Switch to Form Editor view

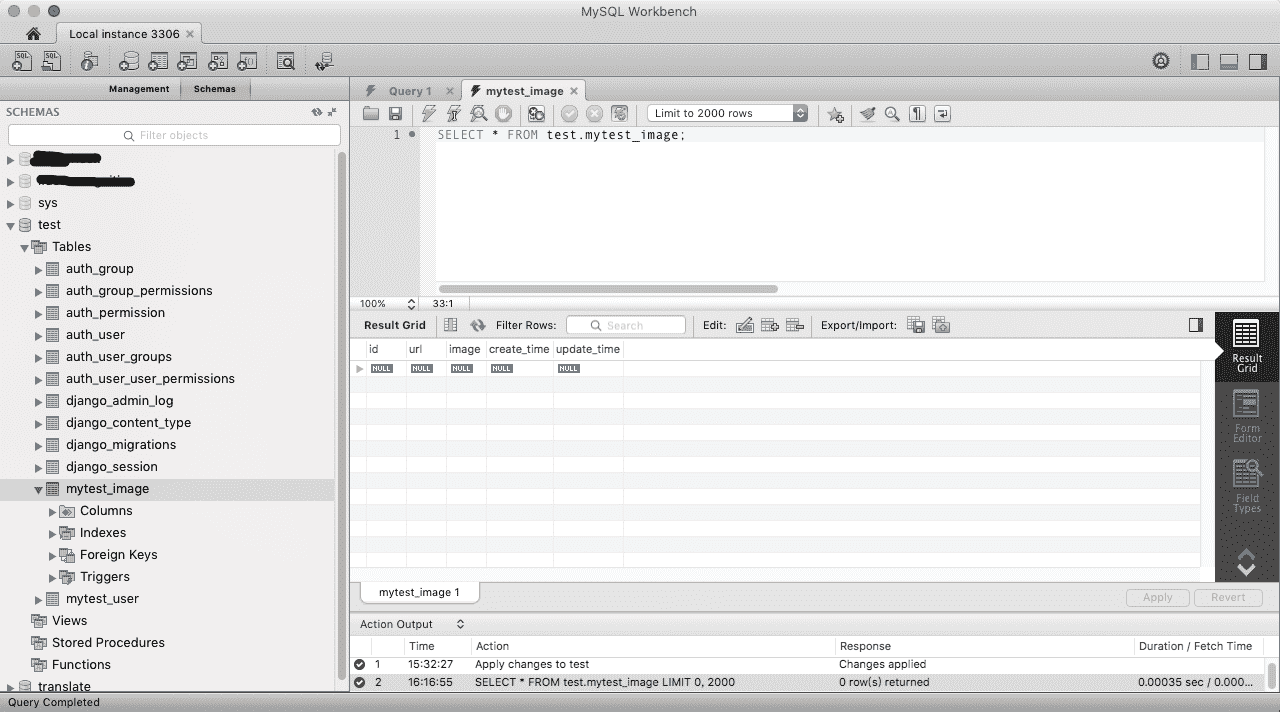coord(1247,416)
